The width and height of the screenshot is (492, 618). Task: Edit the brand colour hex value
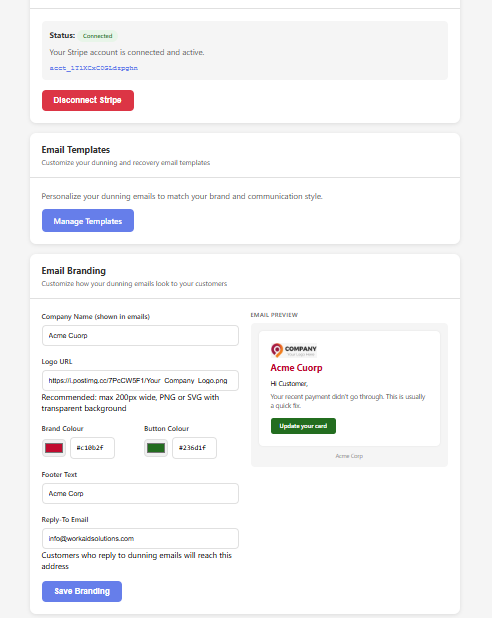click(x=92, y=448)
